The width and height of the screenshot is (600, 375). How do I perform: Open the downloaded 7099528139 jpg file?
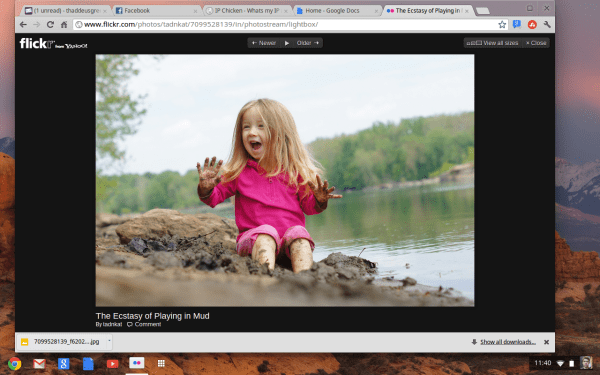point(61,342)
